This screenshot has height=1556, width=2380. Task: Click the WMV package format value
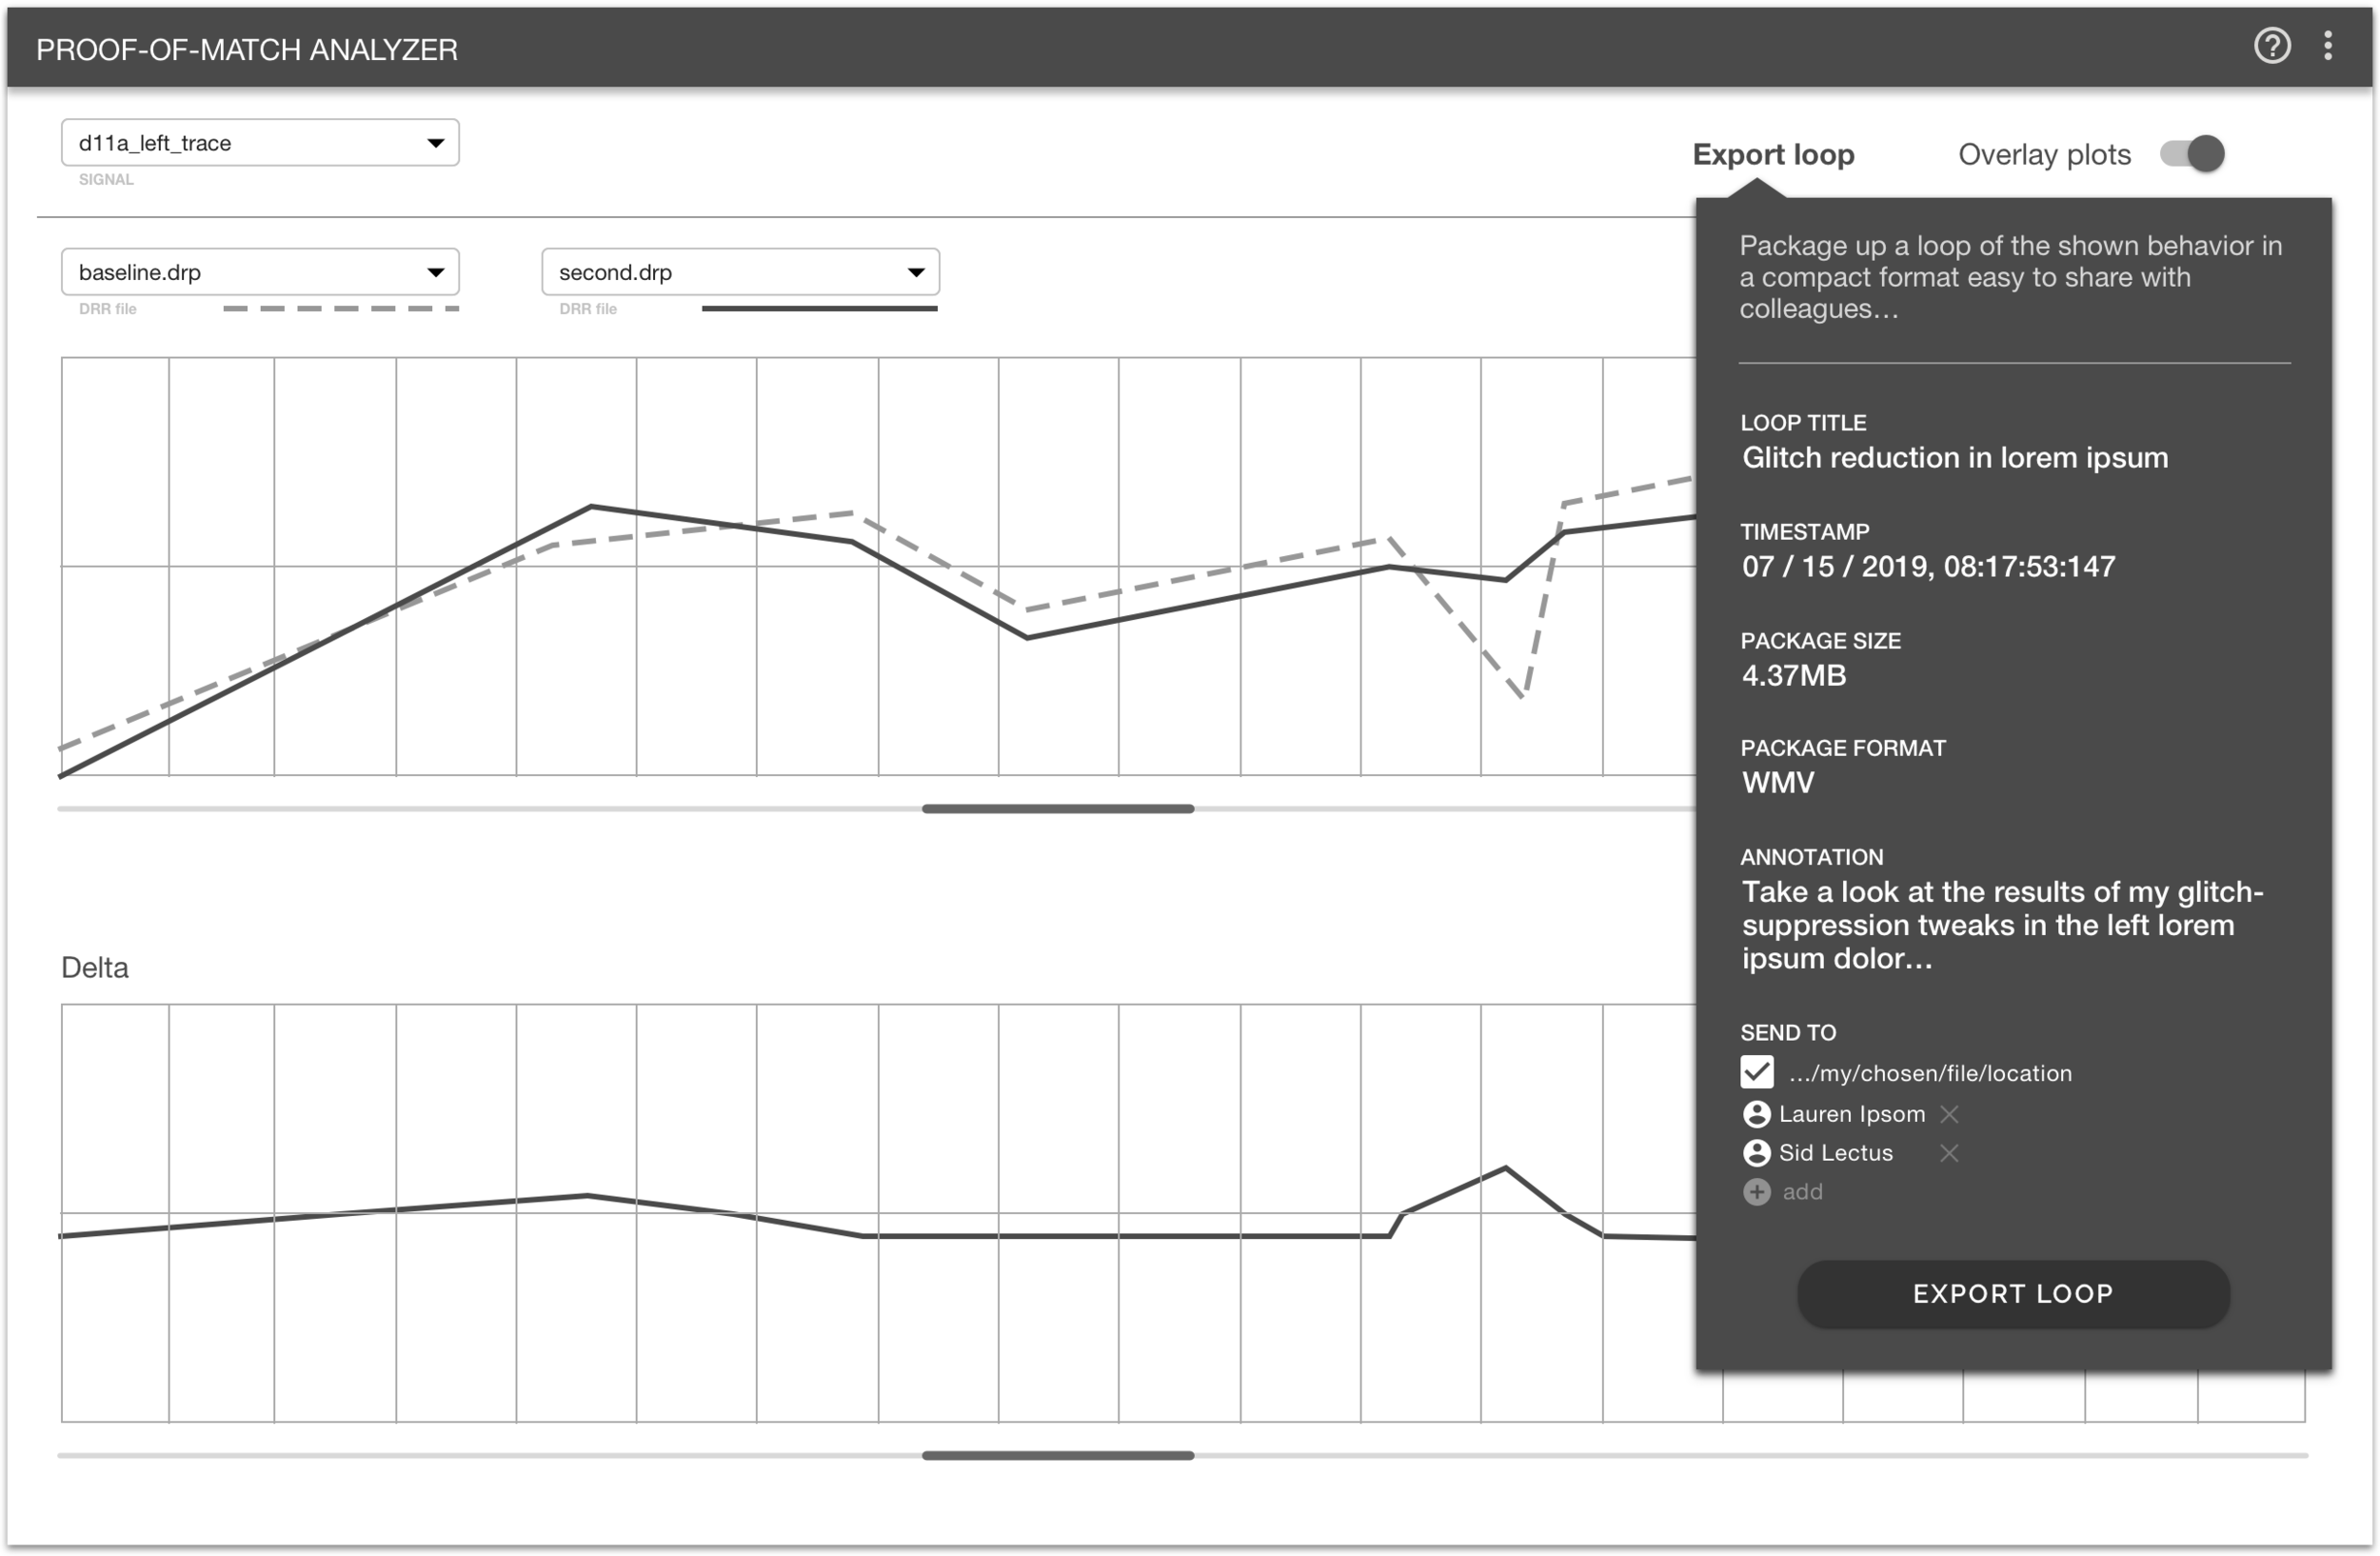1777,783
